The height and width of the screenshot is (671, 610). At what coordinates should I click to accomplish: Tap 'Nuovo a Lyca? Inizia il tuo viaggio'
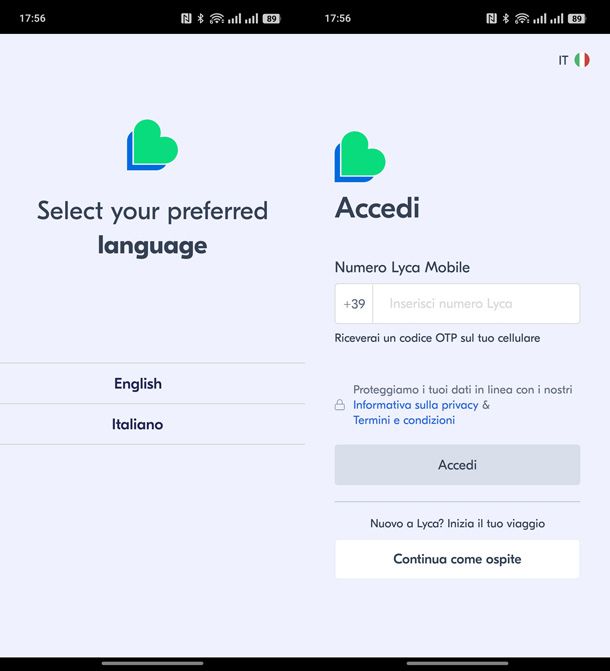(457, 523)
